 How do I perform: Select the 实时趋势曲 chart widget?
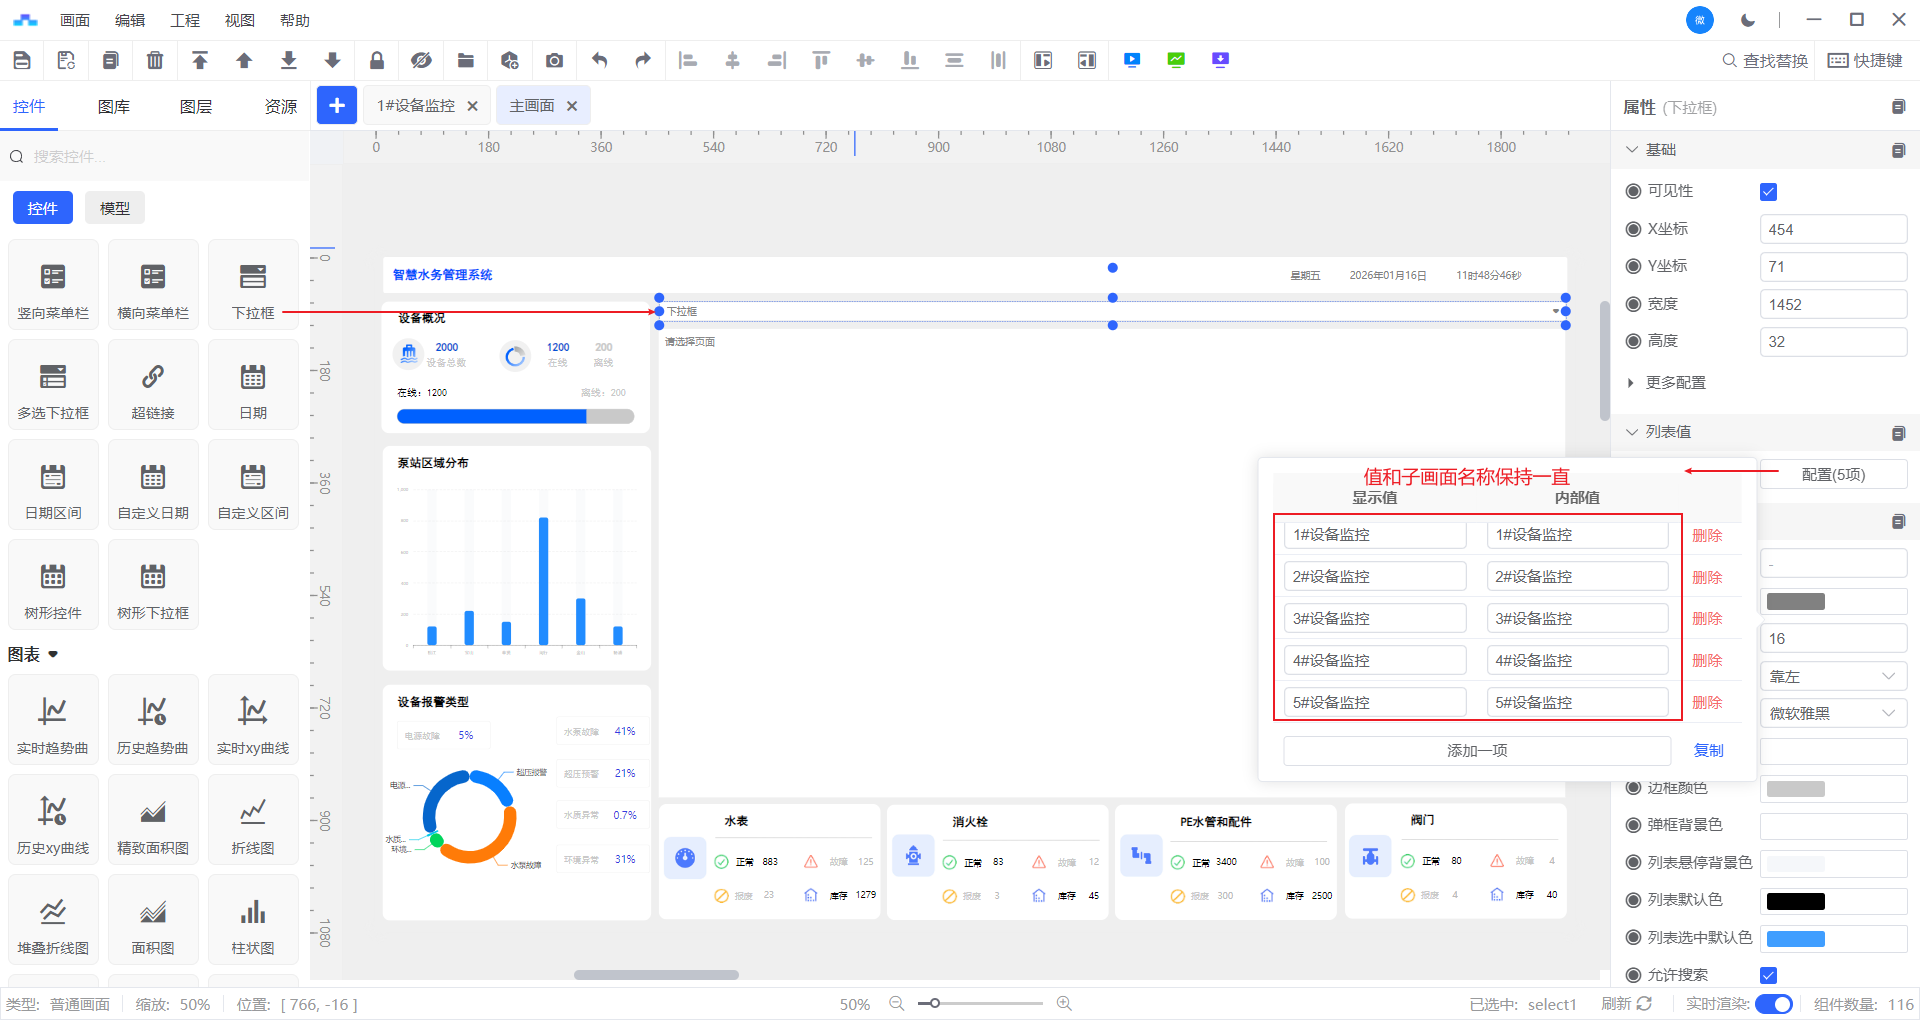pos(53,720)
